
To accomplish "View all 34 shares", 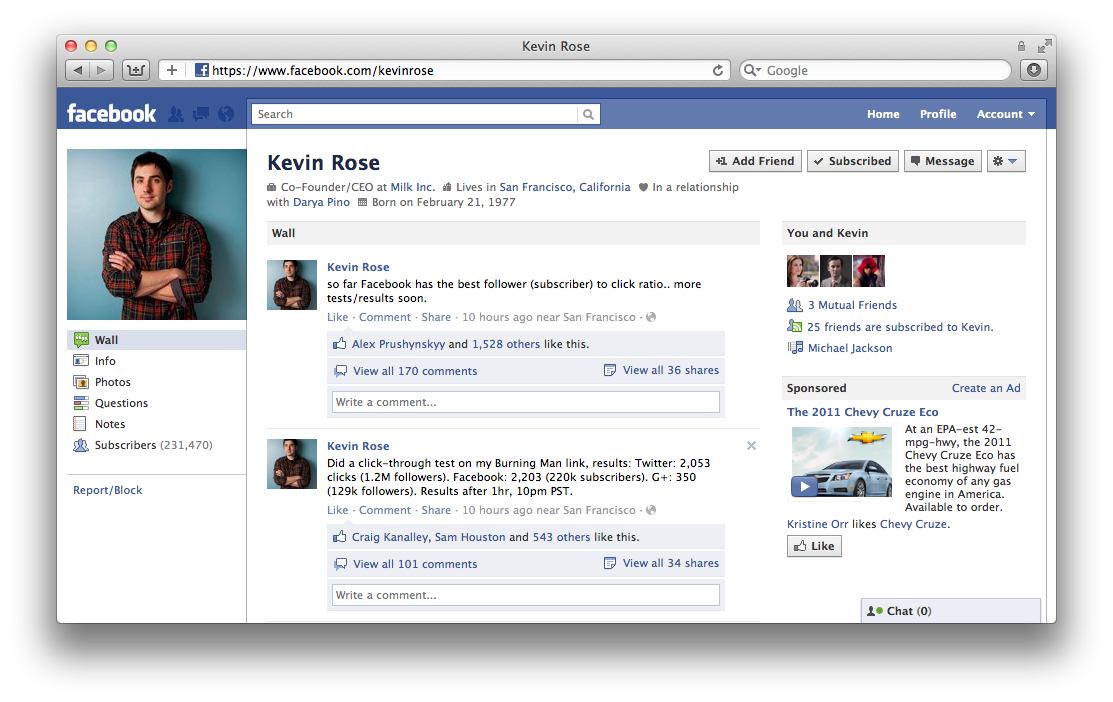I will pyautogui.click(x=671, y=563).
